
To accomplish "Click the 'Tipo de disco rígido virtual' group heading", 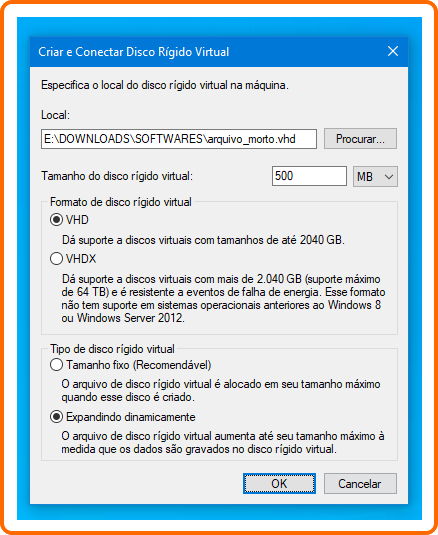I will point(112,349).
